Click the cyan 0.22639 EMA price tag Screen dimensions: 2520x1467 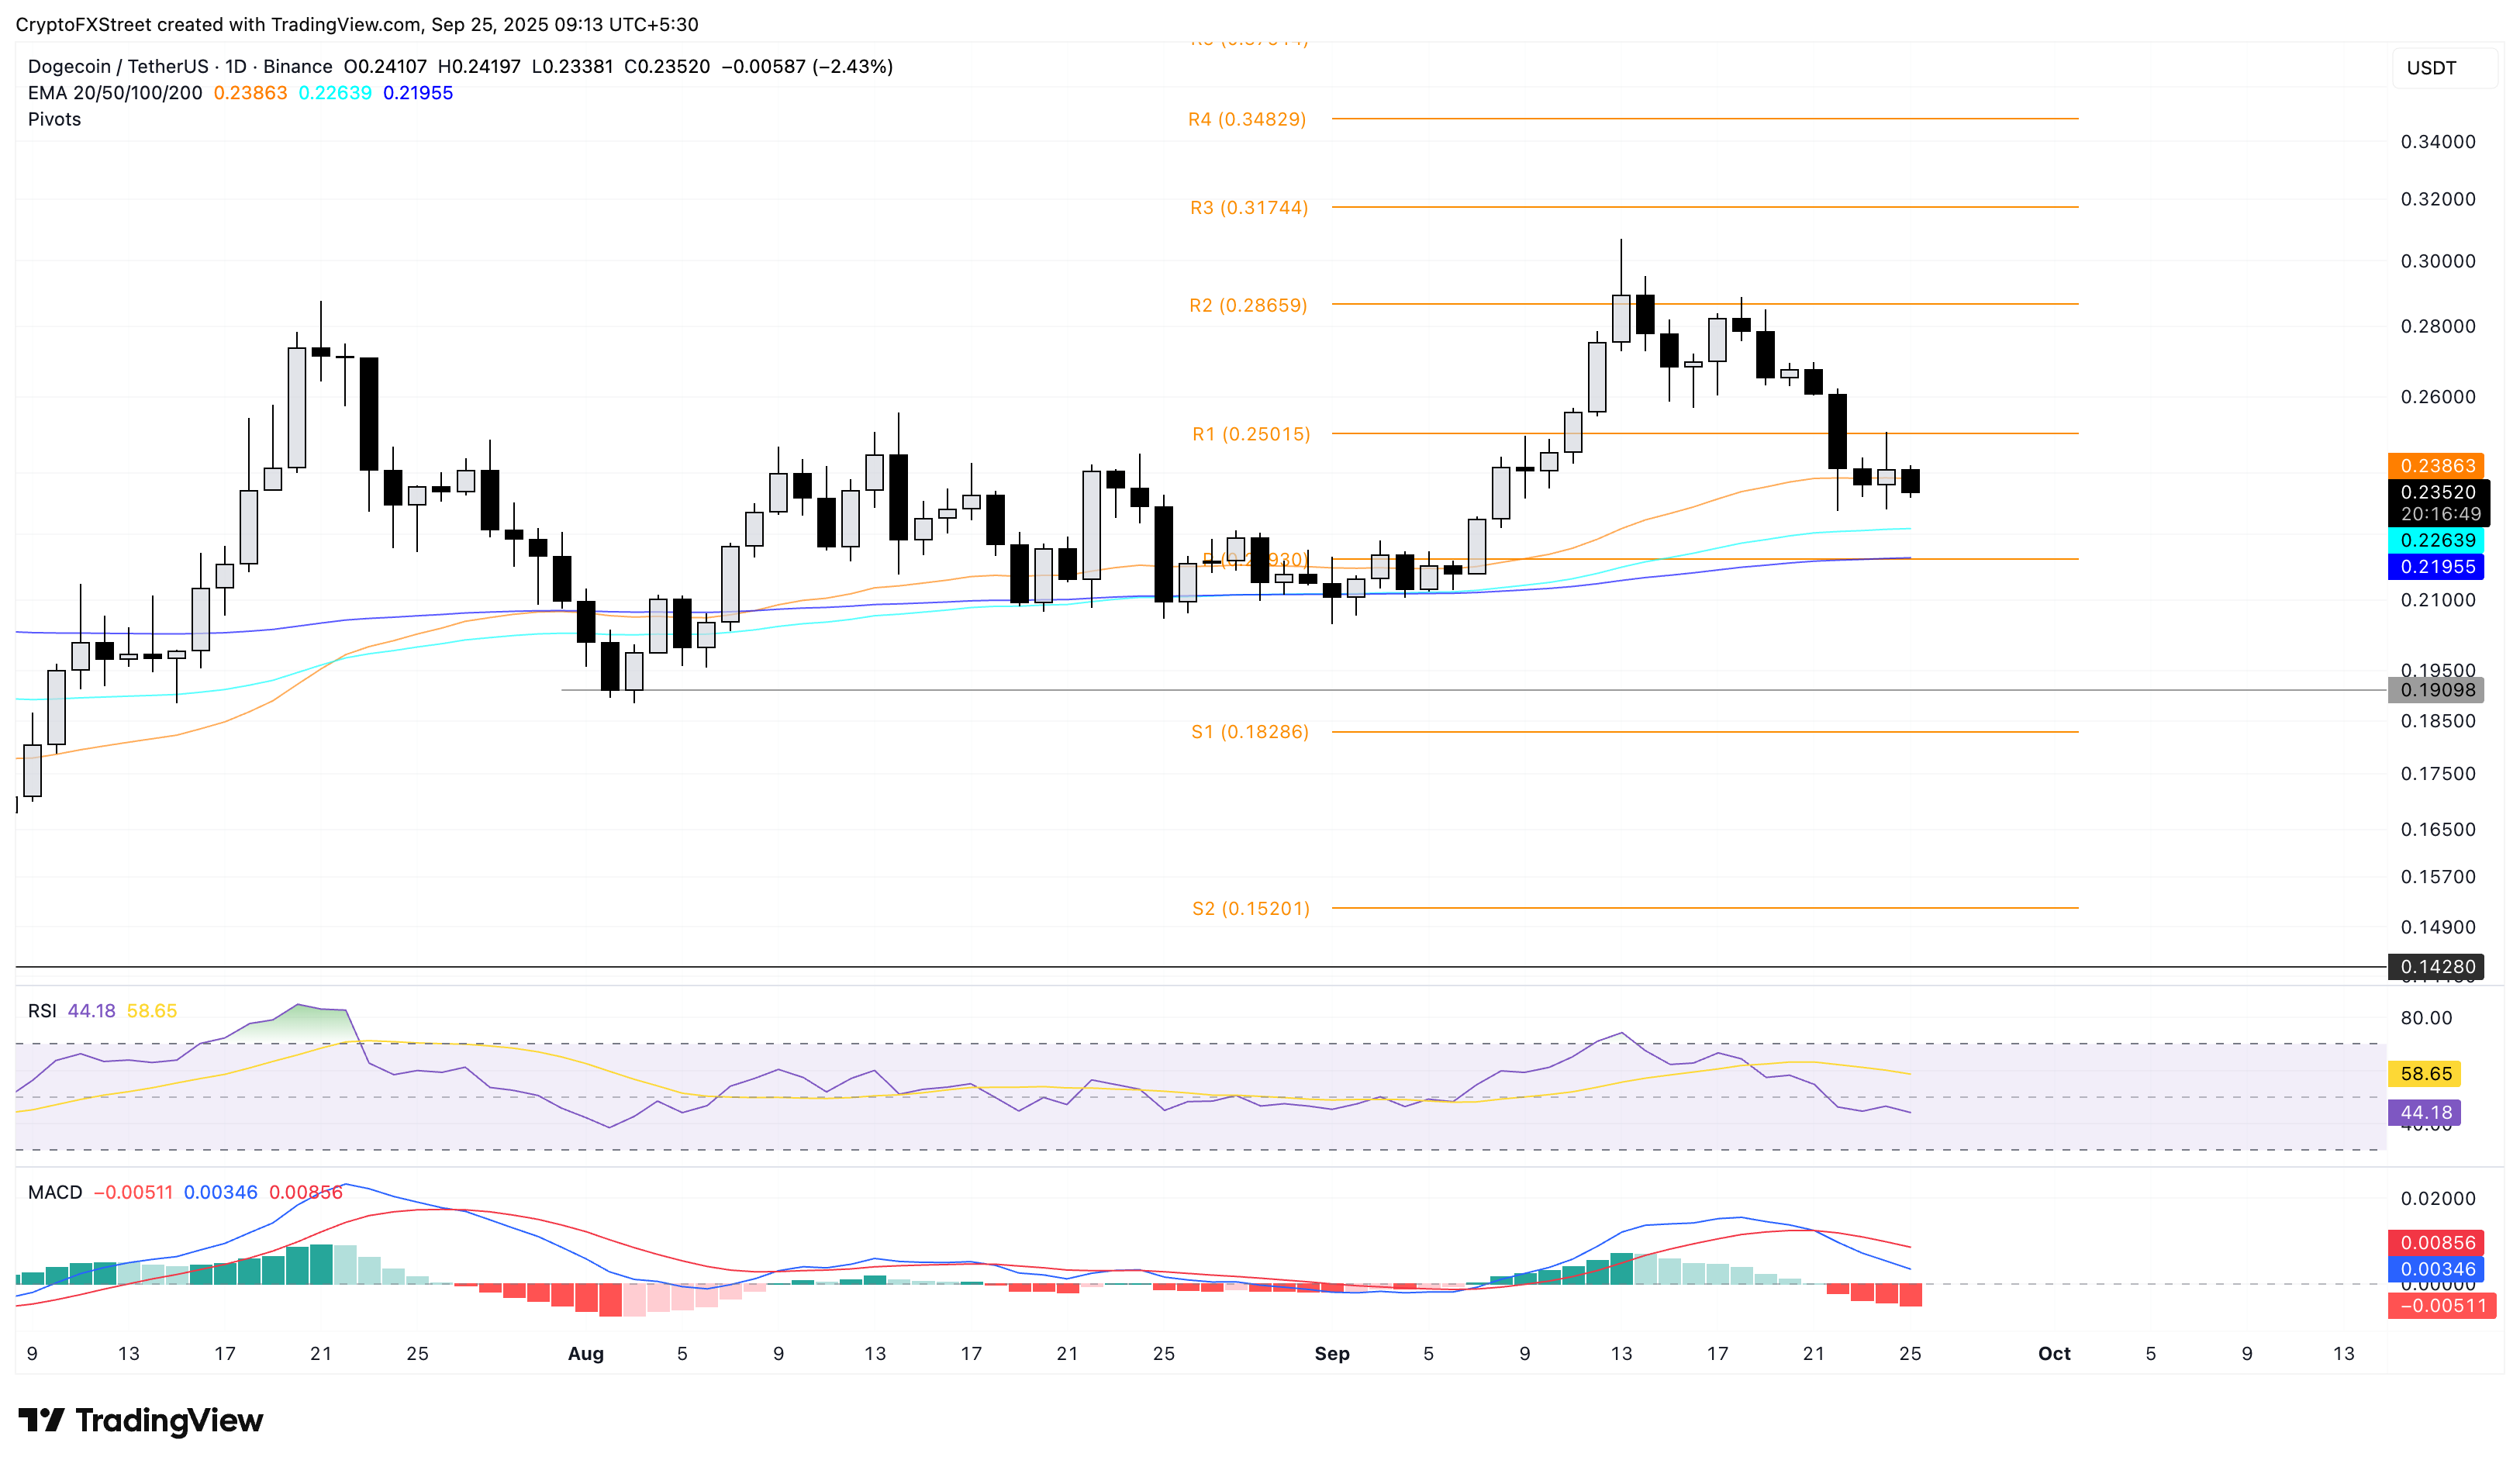(x=2437, y=540)
